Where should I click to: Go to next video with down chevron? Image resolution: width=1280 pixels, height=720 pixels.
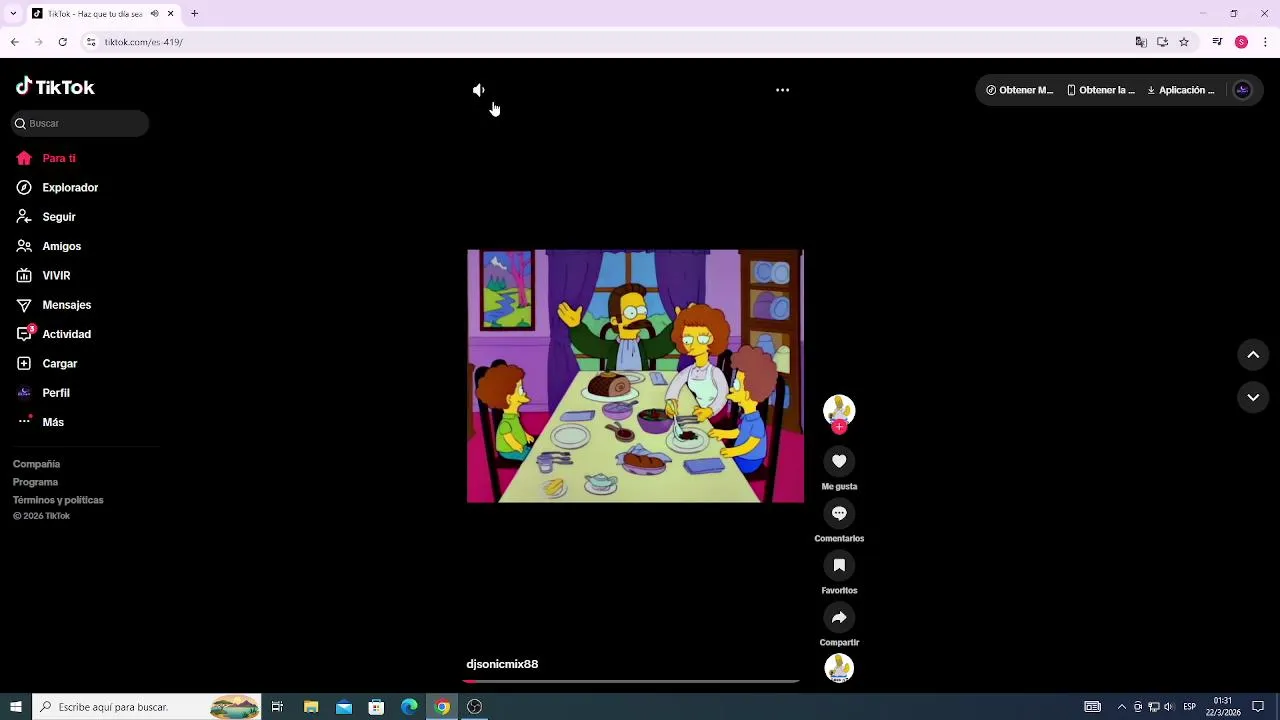click(1253, 397)
